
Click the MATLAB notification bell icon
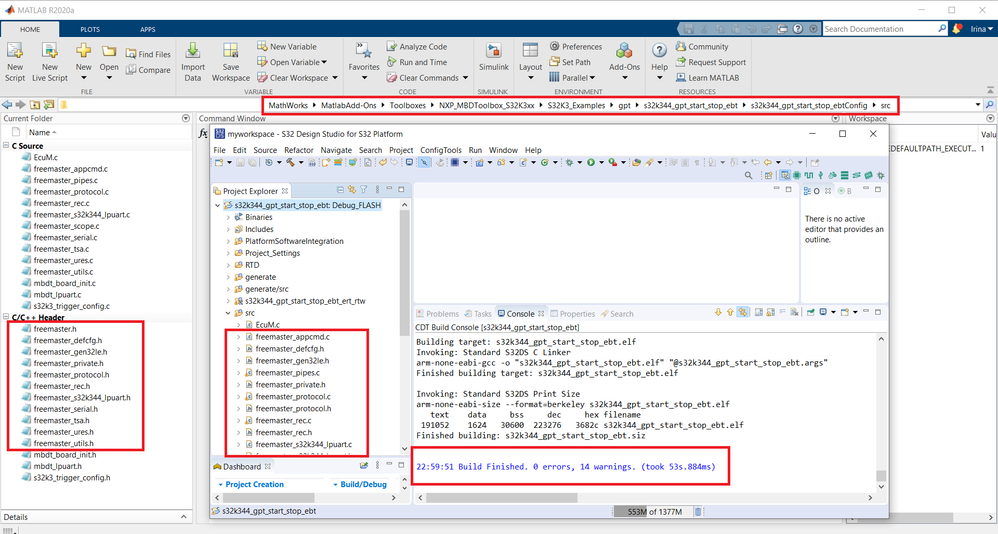click(x=957, y=29)
